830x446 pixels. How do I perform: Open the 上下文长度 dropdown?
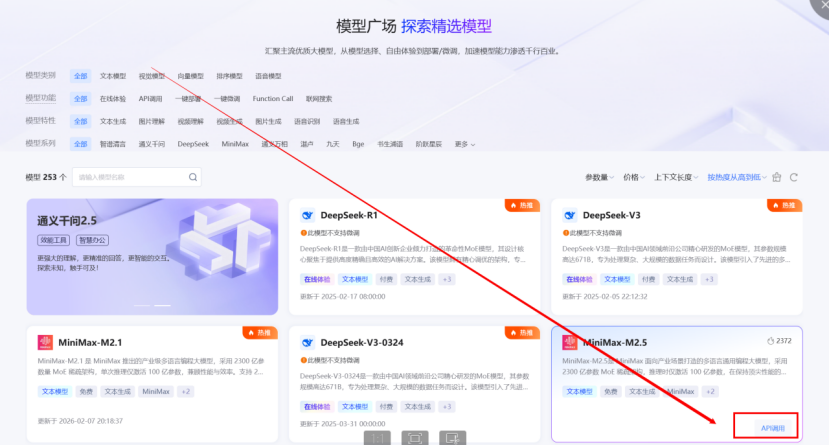click(676, 177)
